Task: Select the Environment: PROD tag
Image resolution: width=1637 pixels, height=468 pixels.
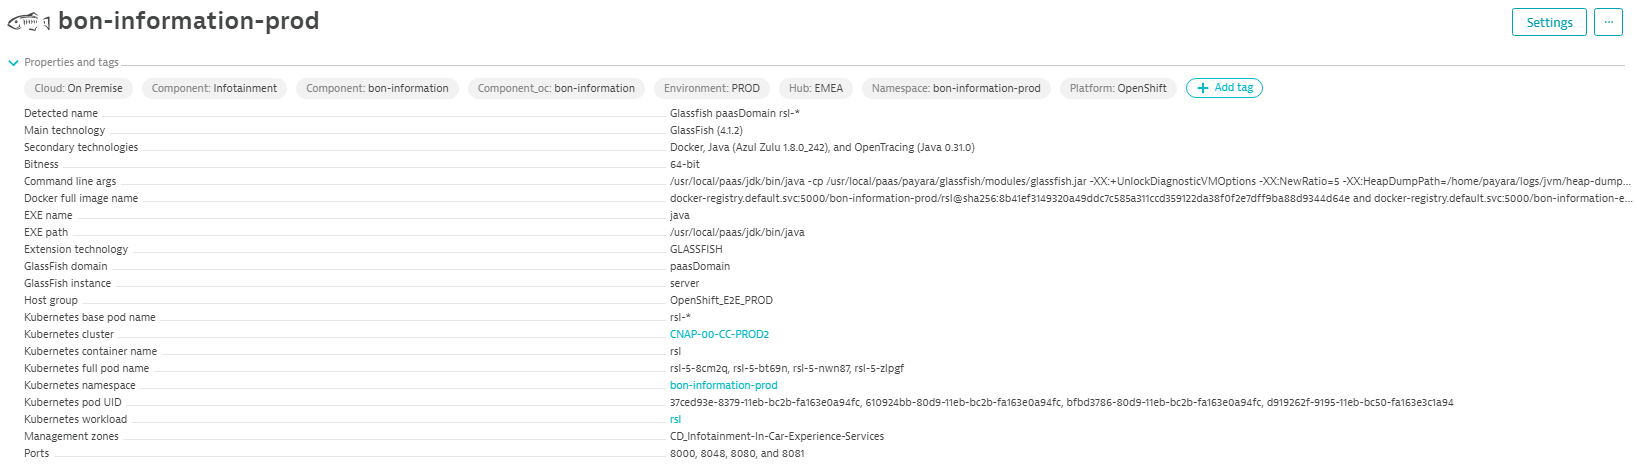Action: click(x=711, y=88)
